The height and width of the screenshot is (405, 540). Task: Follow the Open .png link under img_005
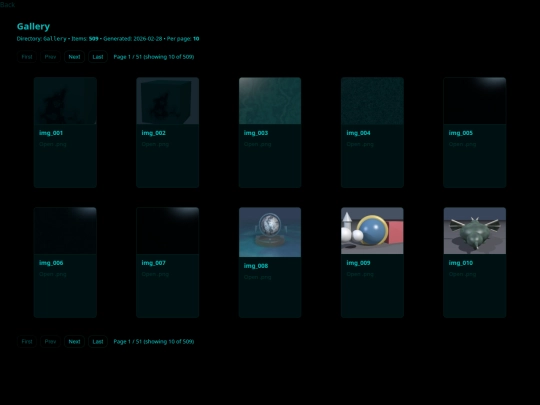tap(463, 144)
